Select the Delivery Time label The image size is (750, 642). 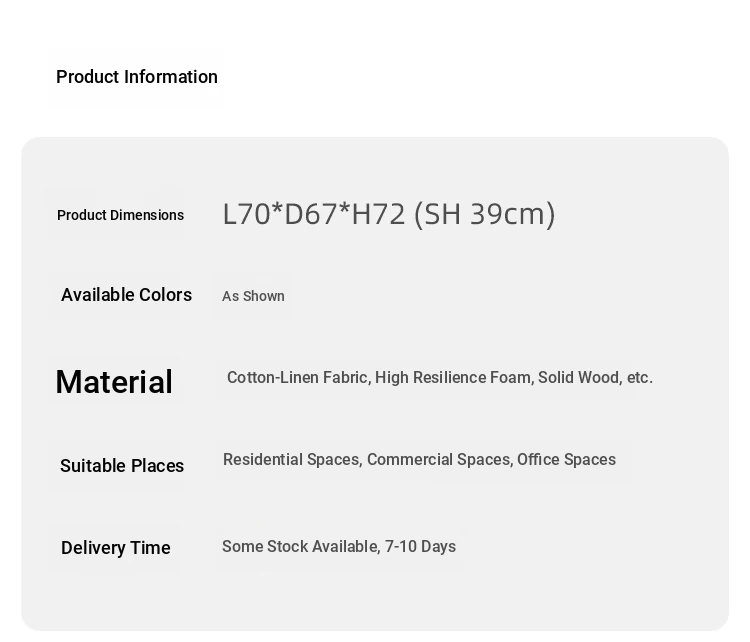coord(116,548)
